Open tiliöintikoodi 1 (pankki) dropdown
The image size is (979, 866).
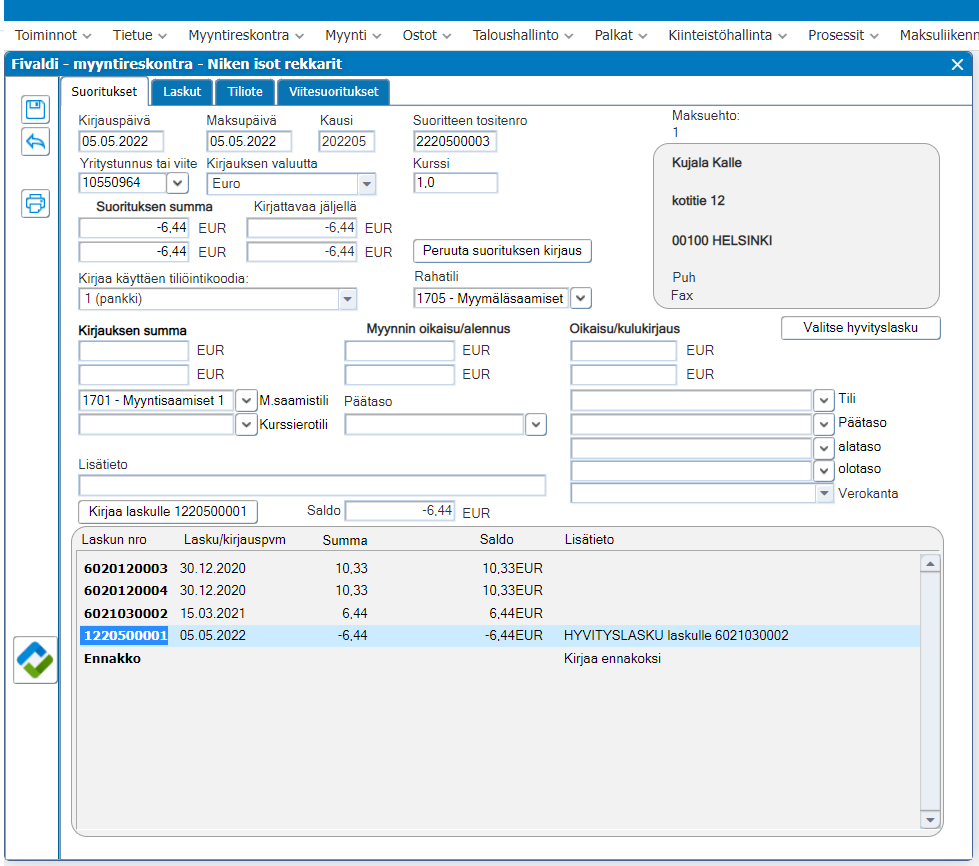(x=347, y=299)
